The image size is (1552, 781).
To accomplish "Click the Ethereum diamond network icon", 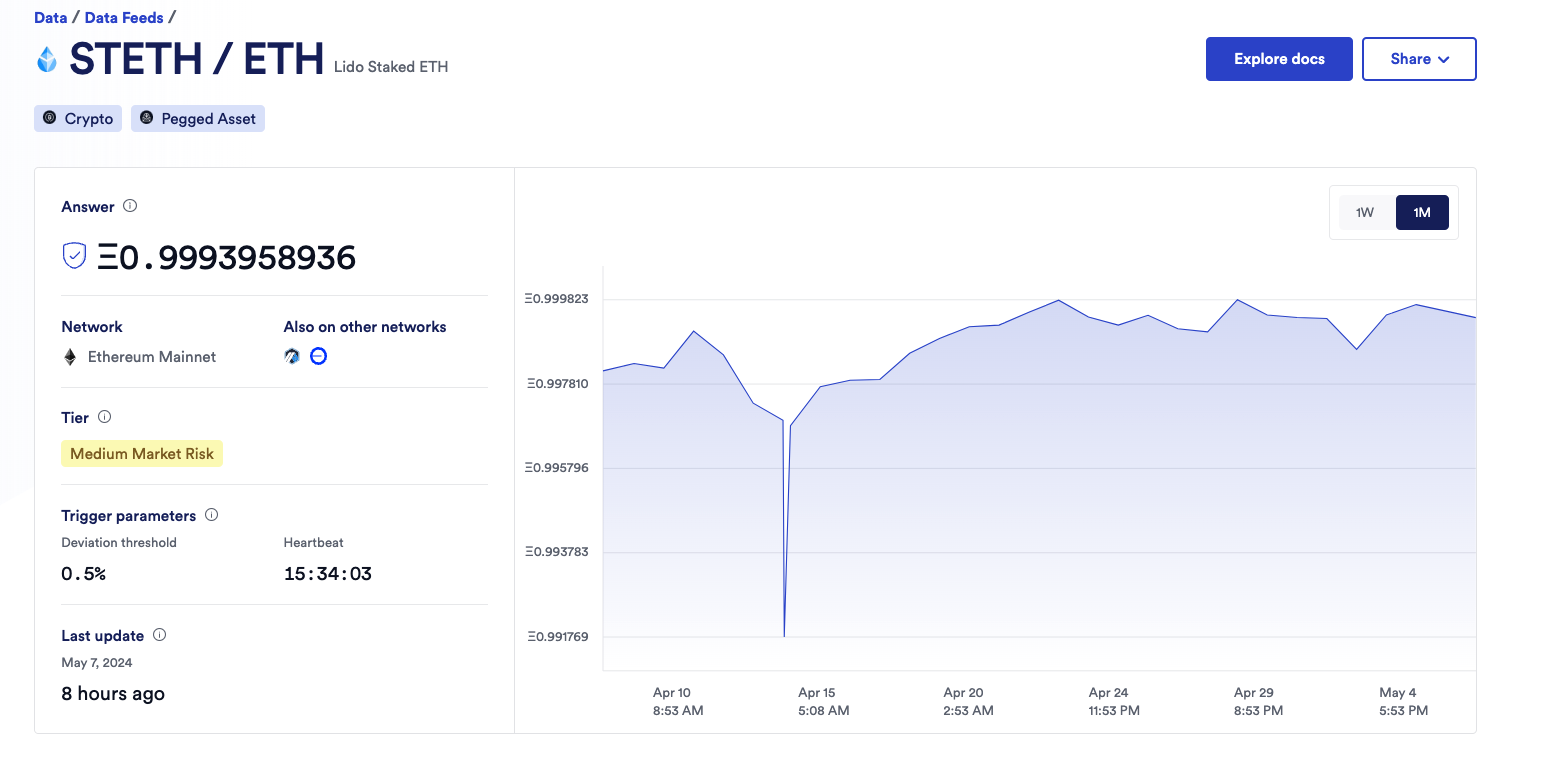I will coord(70,357).
